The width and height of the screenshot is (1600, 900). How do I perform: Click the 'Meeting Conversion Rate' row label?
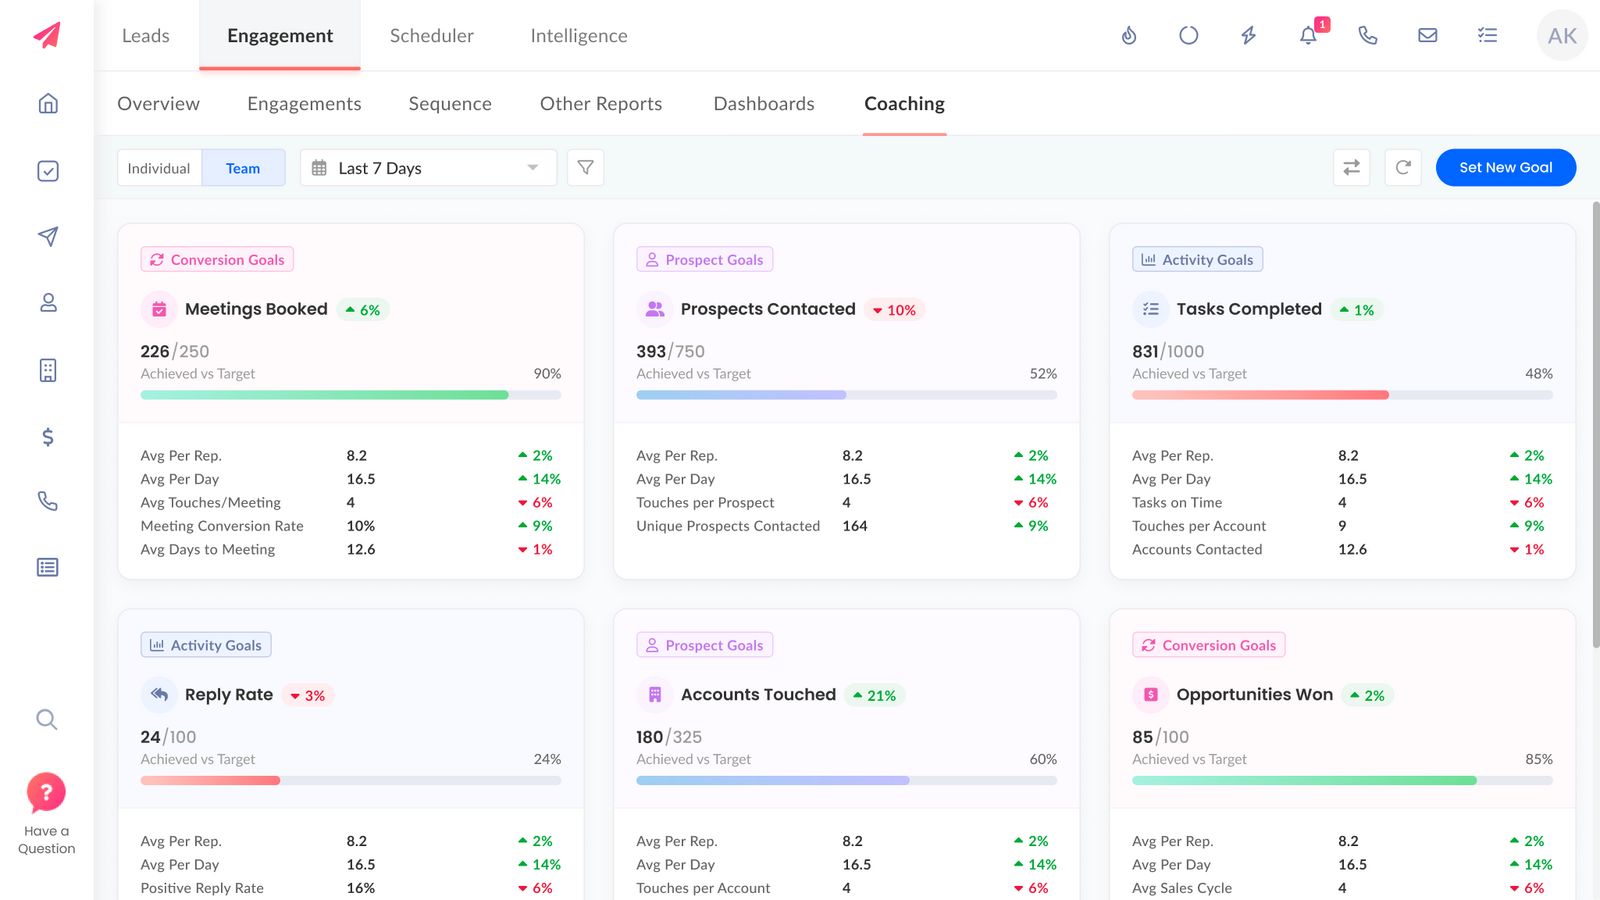[222, 526]
